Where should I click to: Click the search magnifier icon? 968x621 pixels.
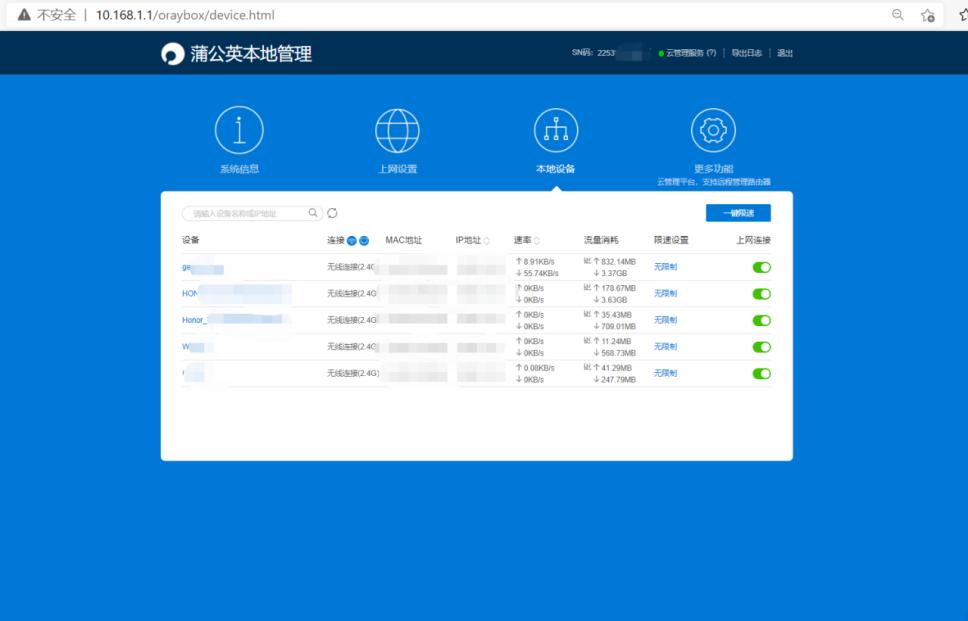pos(312,212)
